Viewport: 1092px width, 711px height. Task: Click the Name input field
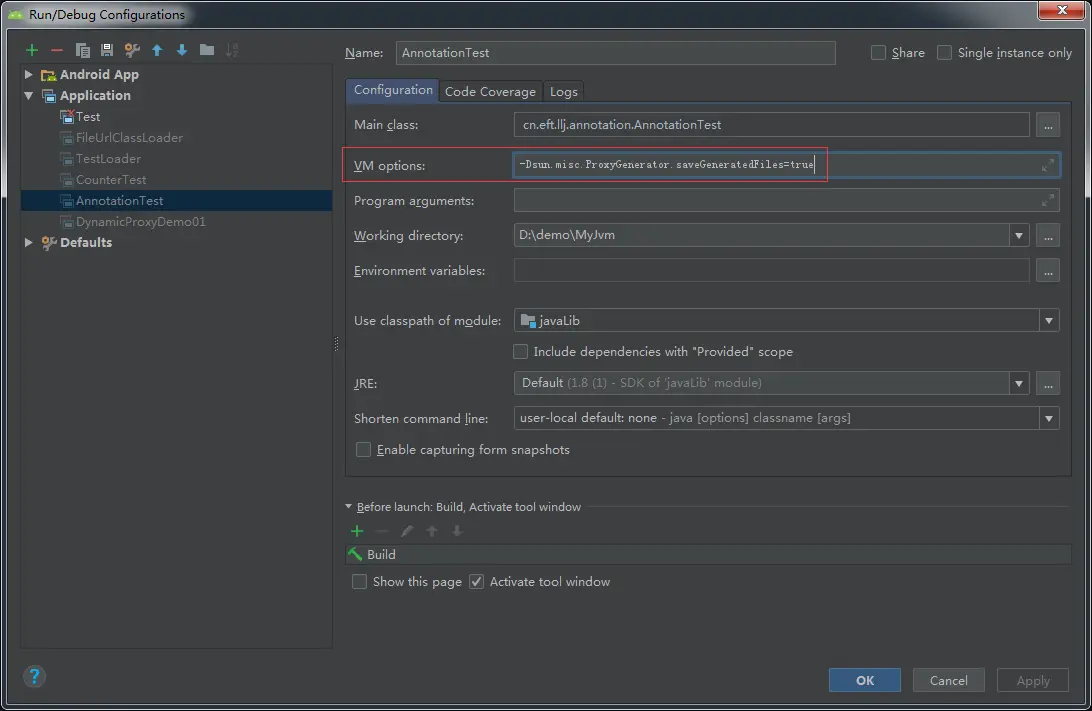(x=616, y=53)
